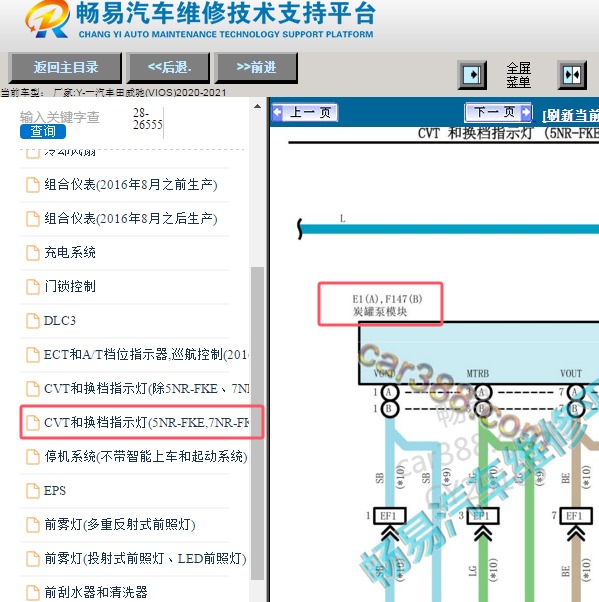Click the 当前车型 vehicle info text
This screenshot has width=599, height=602.
click(x=114, y=93)
